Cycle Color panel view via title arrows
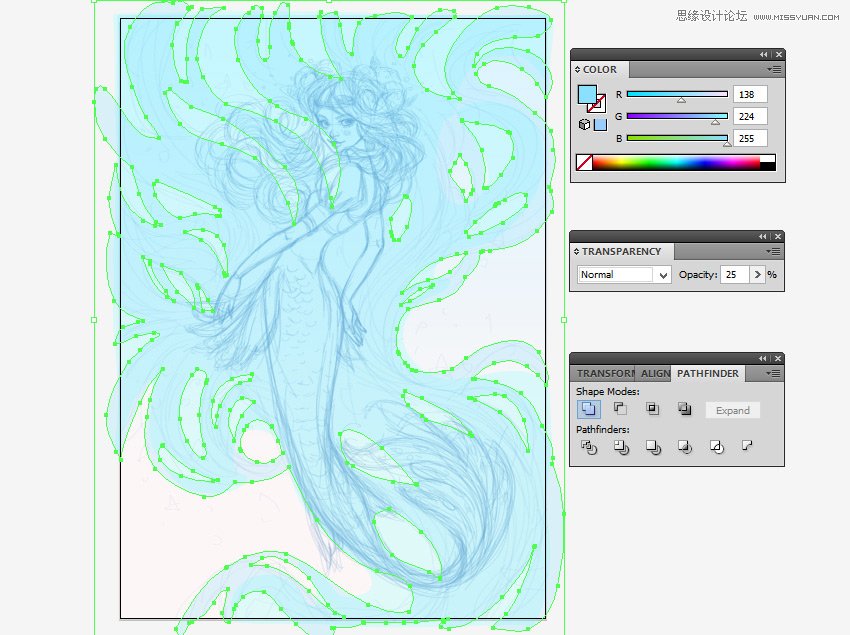The image size is (850, 635). (578, 69)
